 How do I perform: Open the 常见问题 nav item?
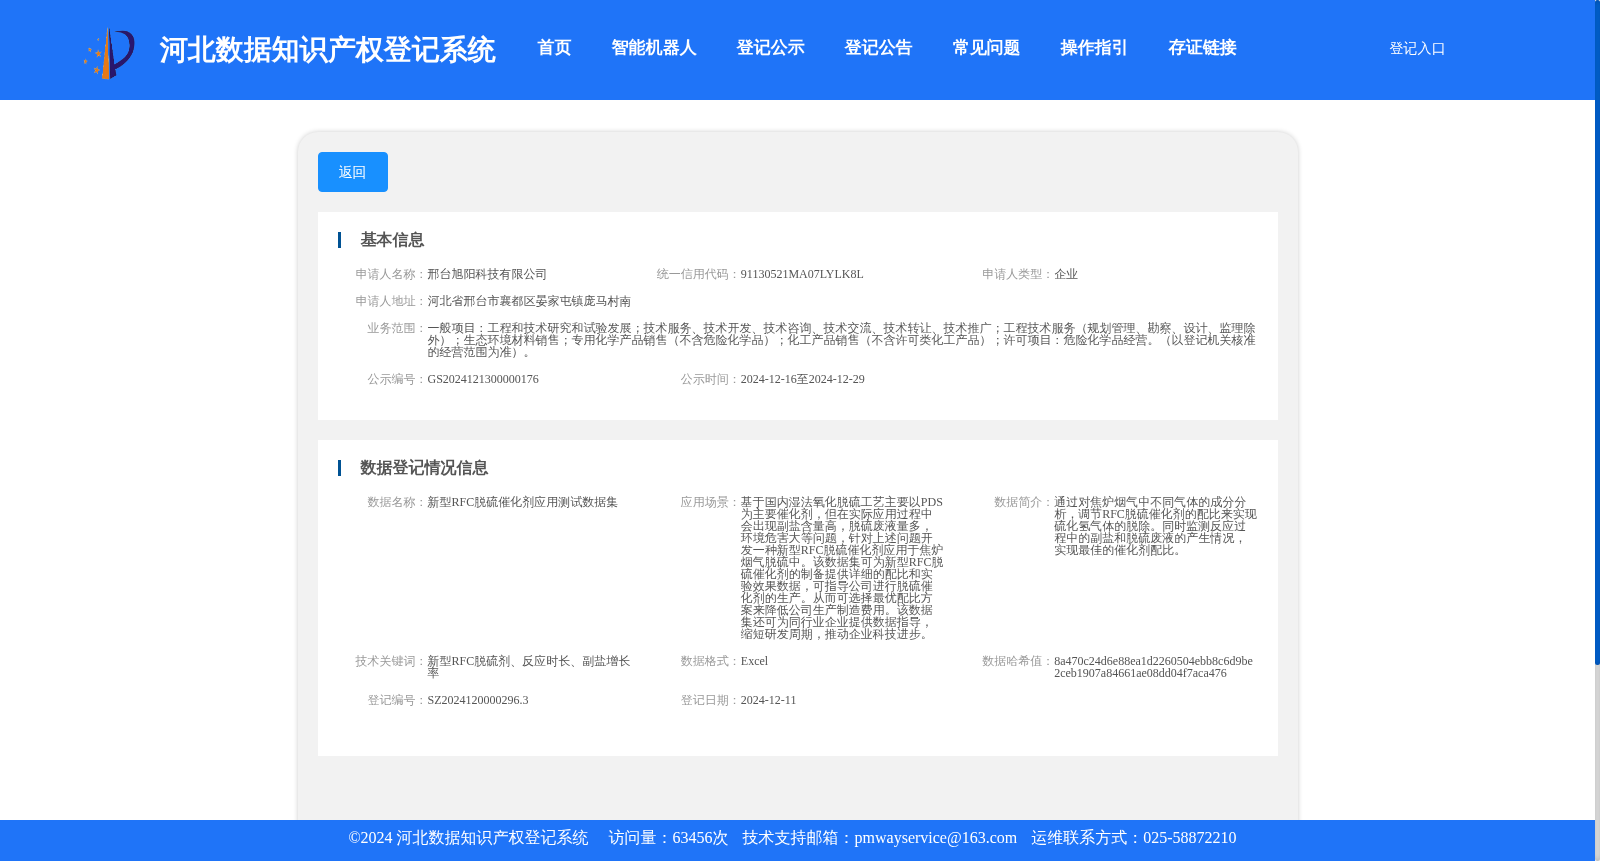[986, 48]
